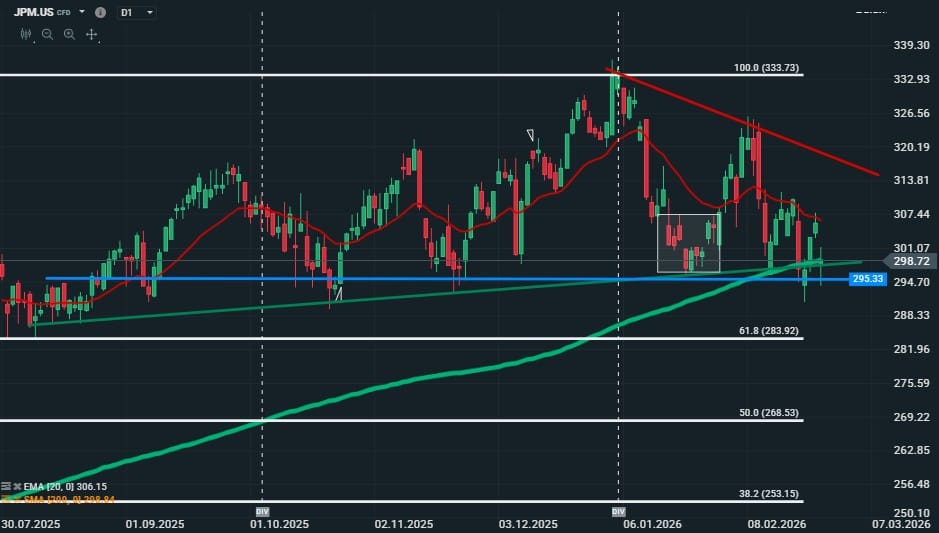Select the crosshair cursor tool
Image resolution: width=939 pixels, height=533 pixels.
(x=91, y=34)
